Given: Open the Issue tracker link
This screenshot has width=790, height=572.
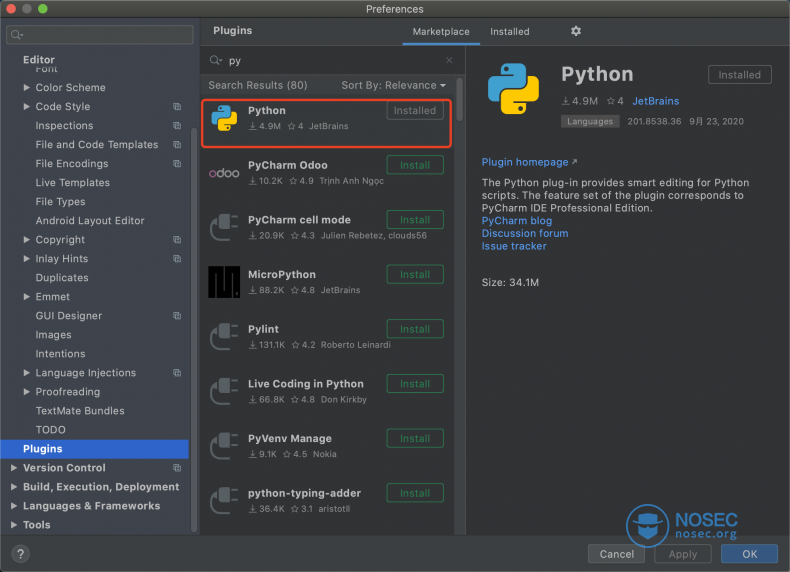Looking at the screenshot, I should 514,246.
